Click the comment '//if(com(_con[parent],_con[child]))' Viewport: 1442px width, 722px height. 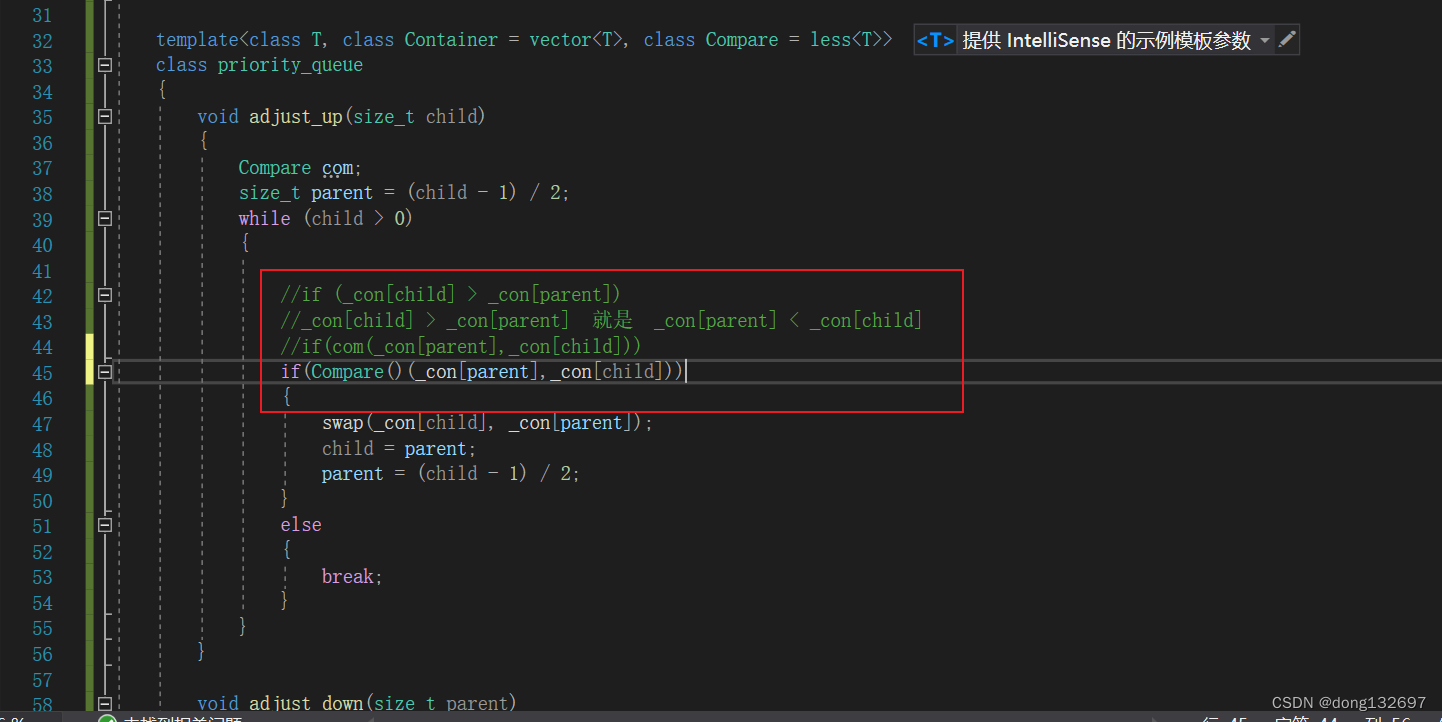pos(461,346)
